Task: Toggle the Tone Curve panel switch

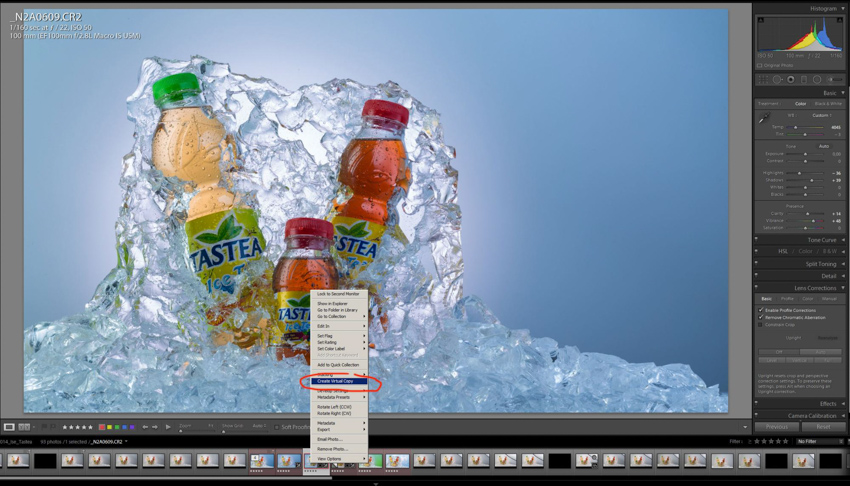Action: point(757,239)
